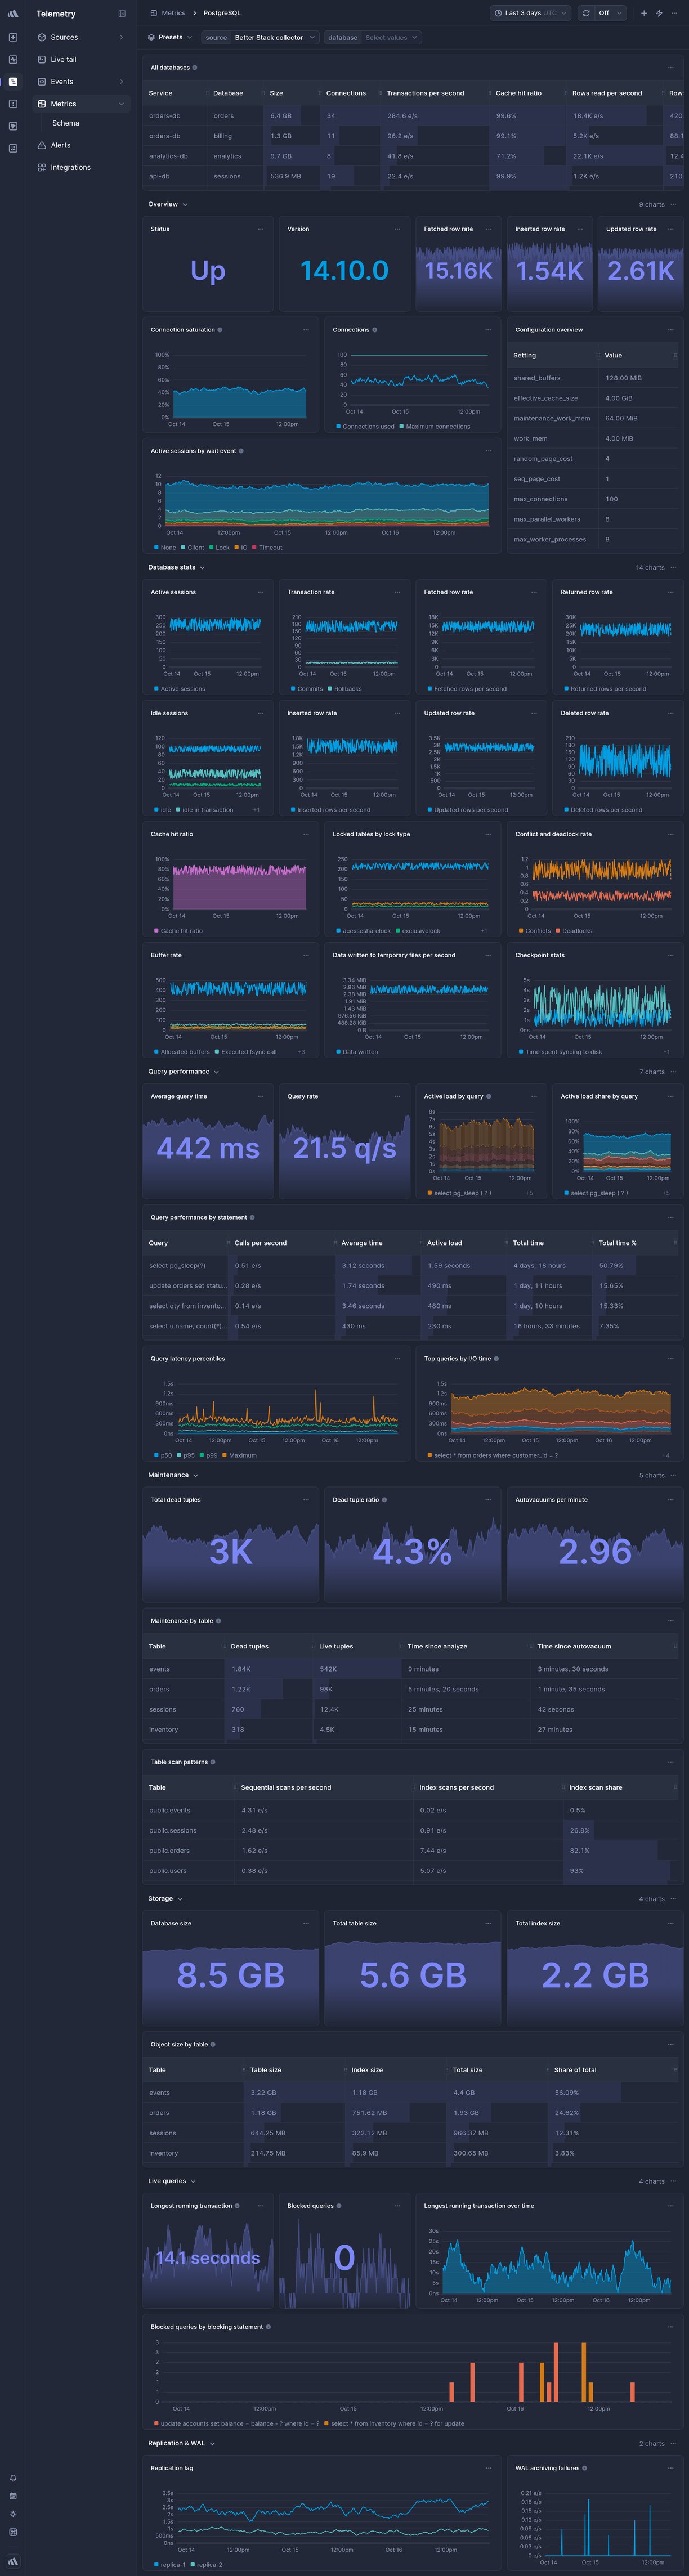689x2576 pixels.
Task: Collapse the Query performance section
Action: [183, 1072]
